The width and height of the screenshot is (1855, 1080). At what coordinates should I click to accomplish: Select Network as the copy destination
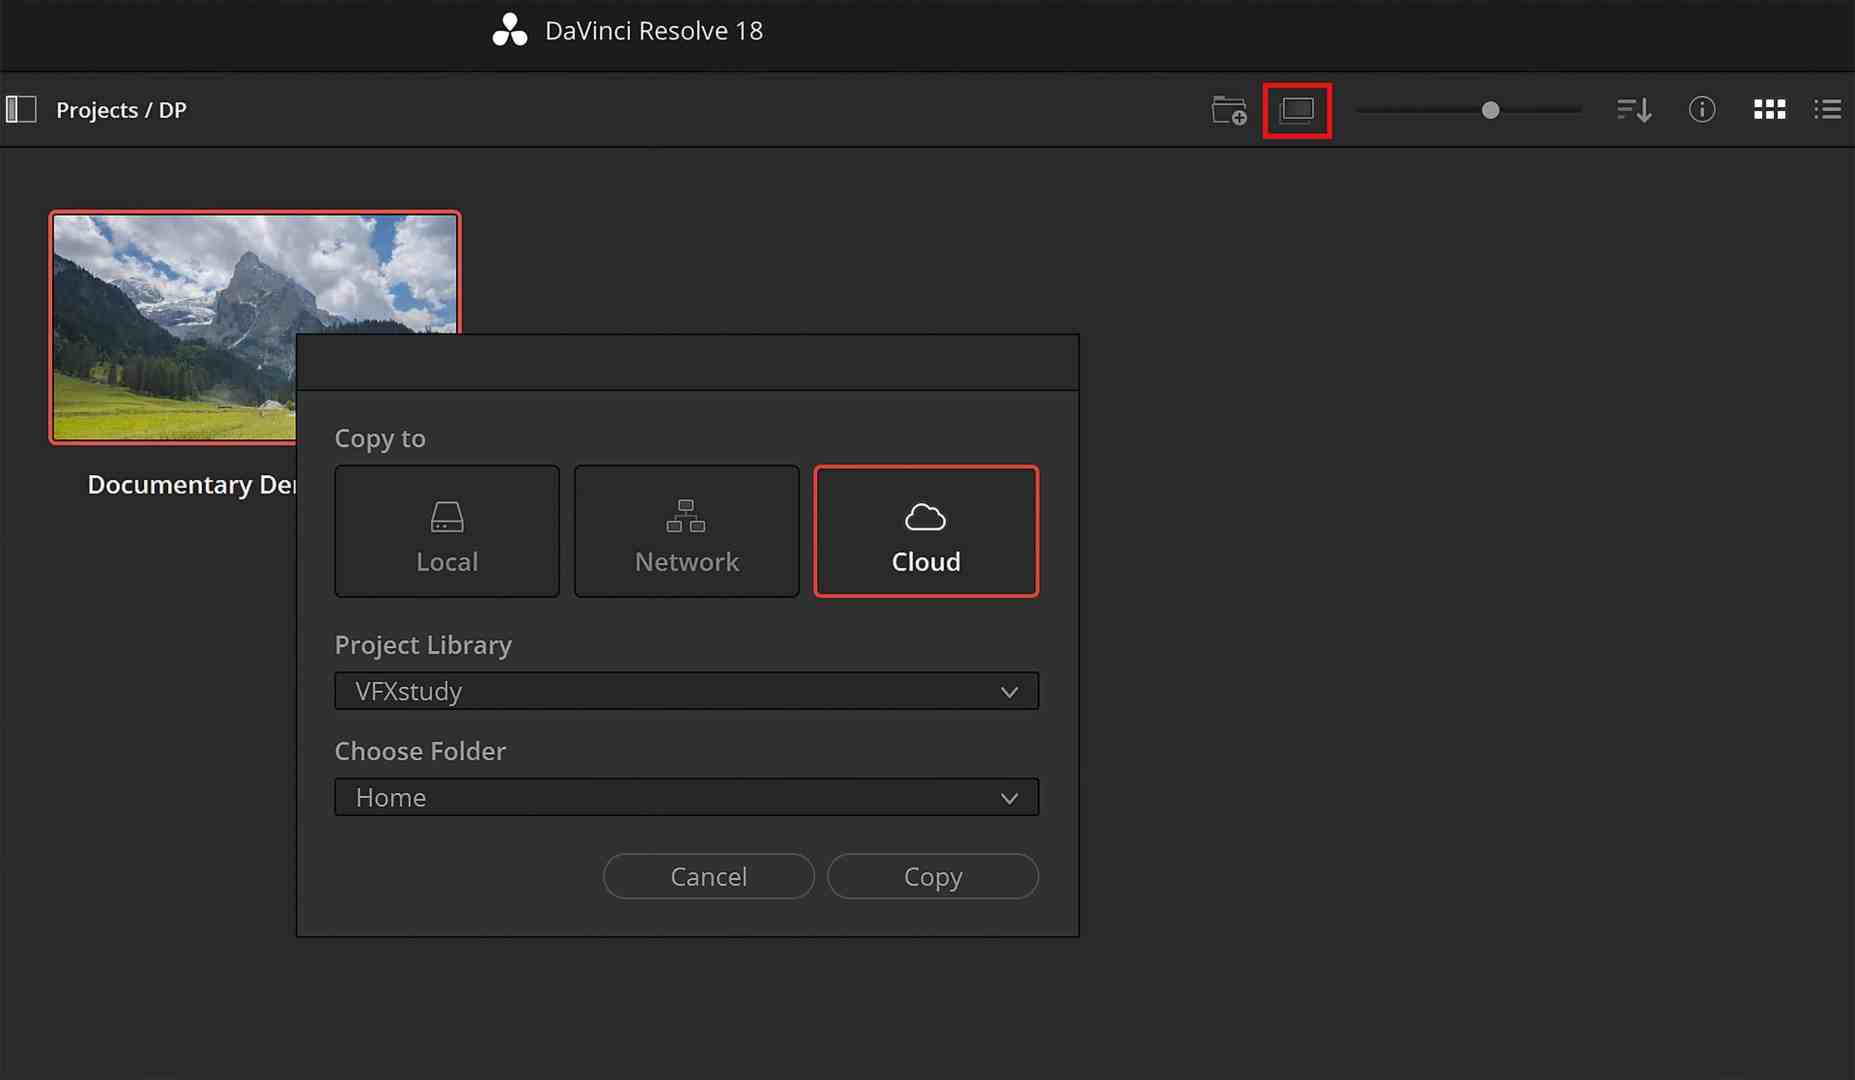click(x=686, y=531)
